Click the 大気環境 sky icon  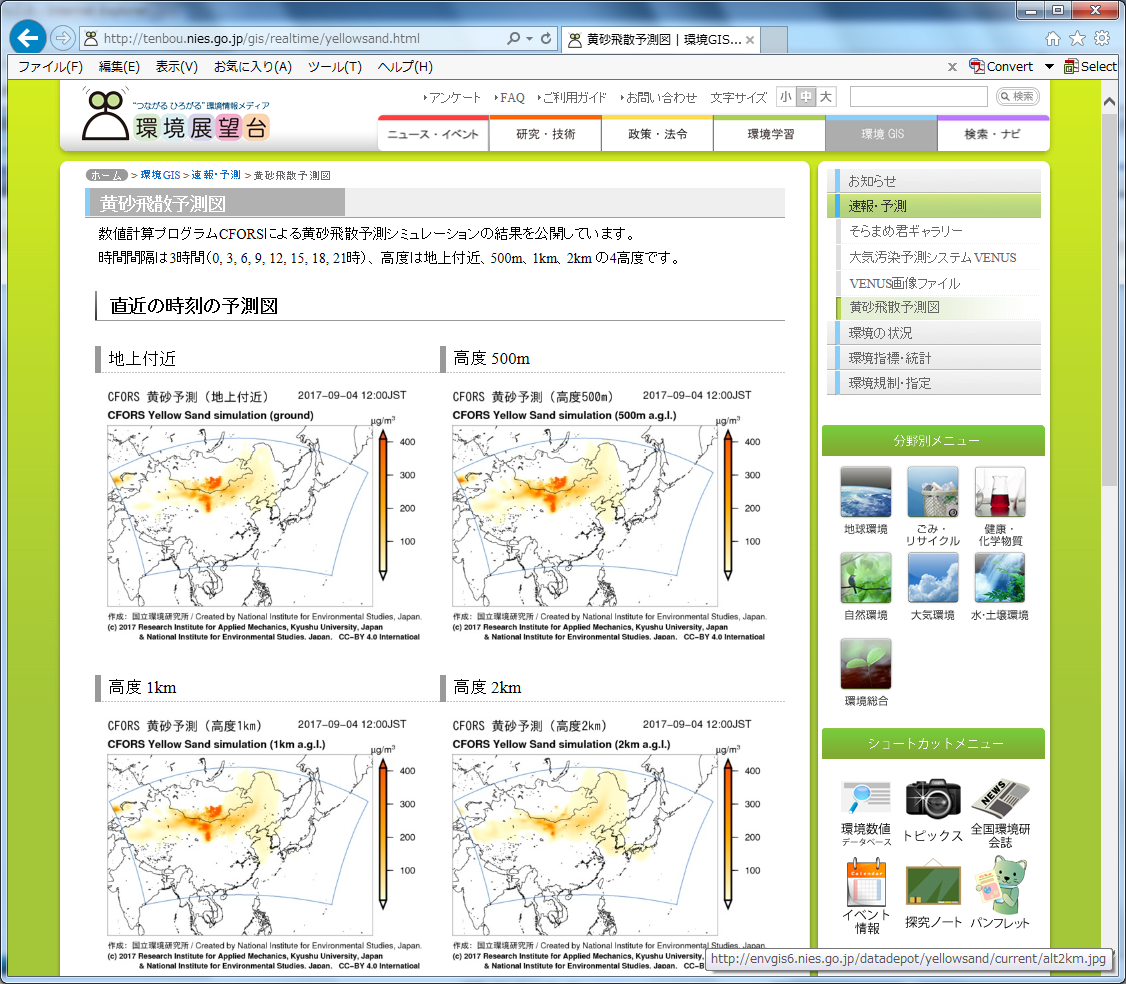tap(932, 578)
